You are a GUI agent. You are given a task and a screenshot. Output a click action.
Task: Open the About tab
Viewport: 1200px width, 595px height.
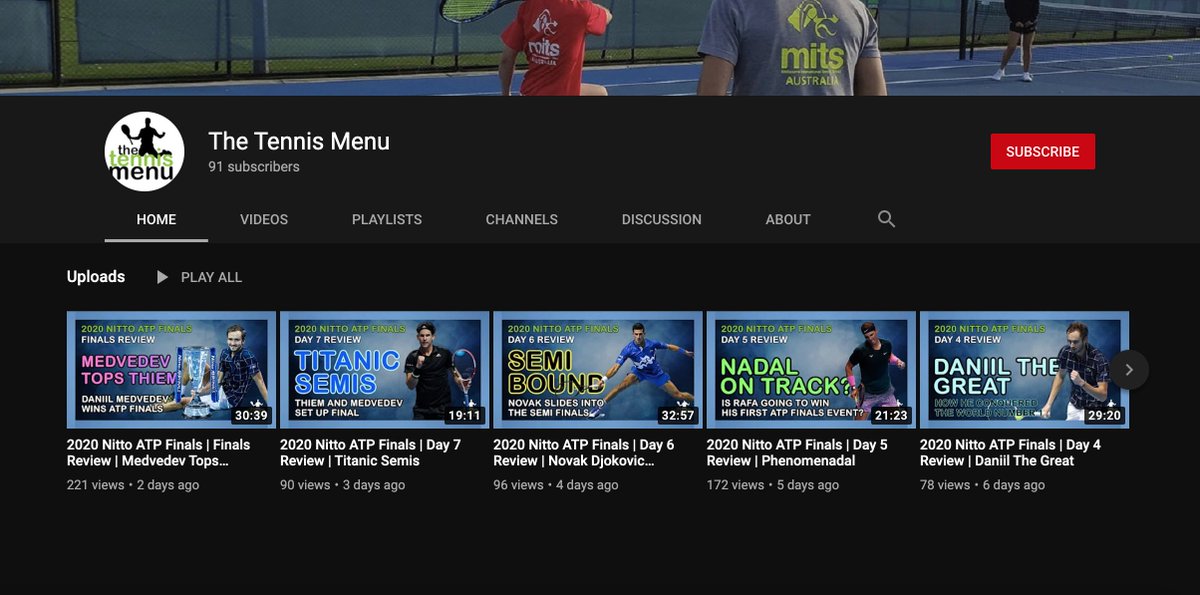(788, 220)
